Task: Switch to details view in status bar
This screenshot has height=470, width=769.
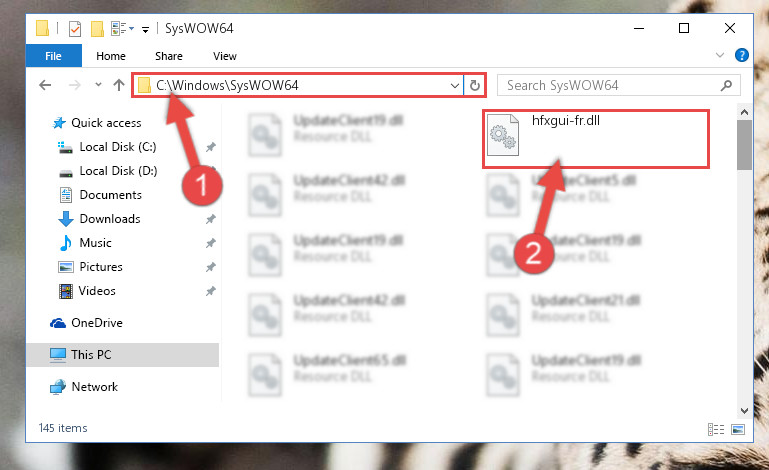Action: tap(716, 430)
